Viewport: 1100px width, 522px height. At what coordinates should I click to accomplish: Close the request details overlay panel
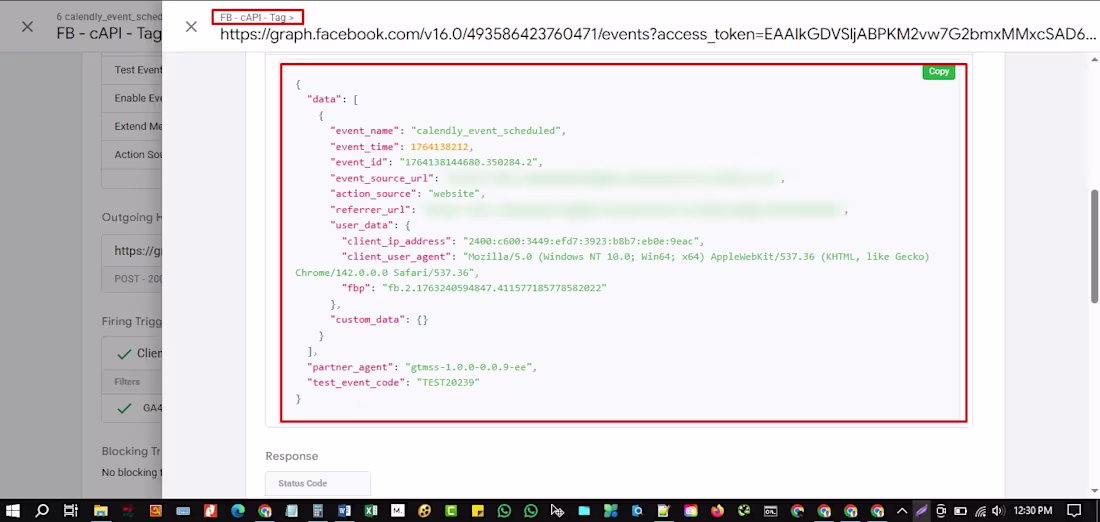click(x=191, y=27)
